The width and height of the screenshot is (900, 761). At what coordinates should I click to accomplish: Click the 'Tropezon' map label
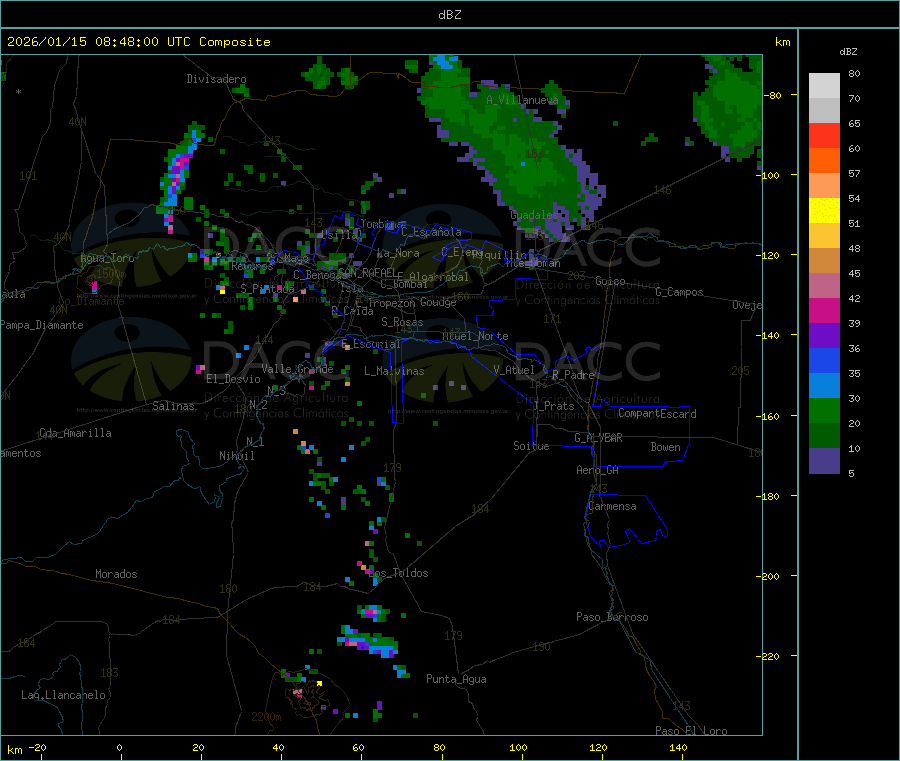pos(392,303)
